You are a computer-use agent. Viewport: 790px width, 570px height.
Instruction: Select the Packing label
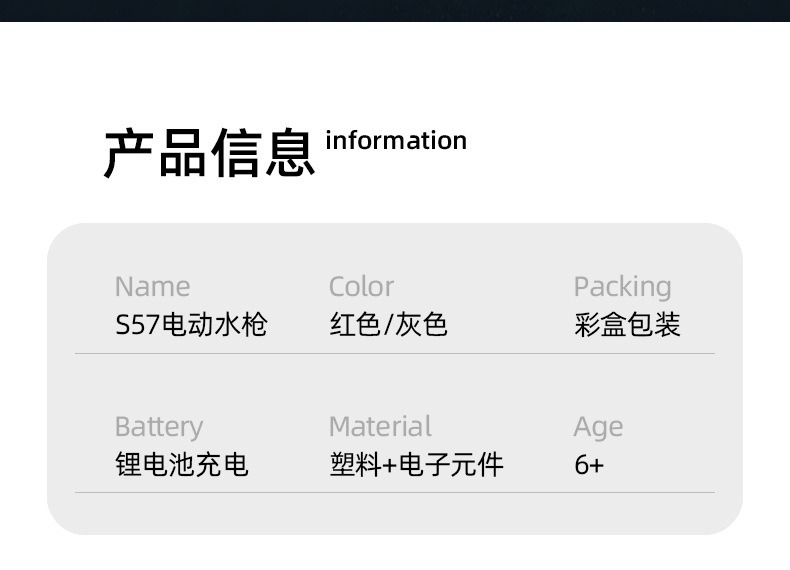[622, 288]
